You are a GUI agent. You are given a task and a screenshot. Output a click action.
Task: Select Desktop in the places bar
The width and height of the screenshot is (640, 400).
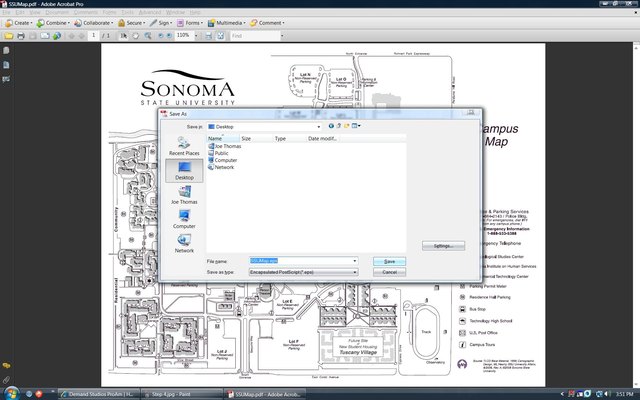point(184,170)
